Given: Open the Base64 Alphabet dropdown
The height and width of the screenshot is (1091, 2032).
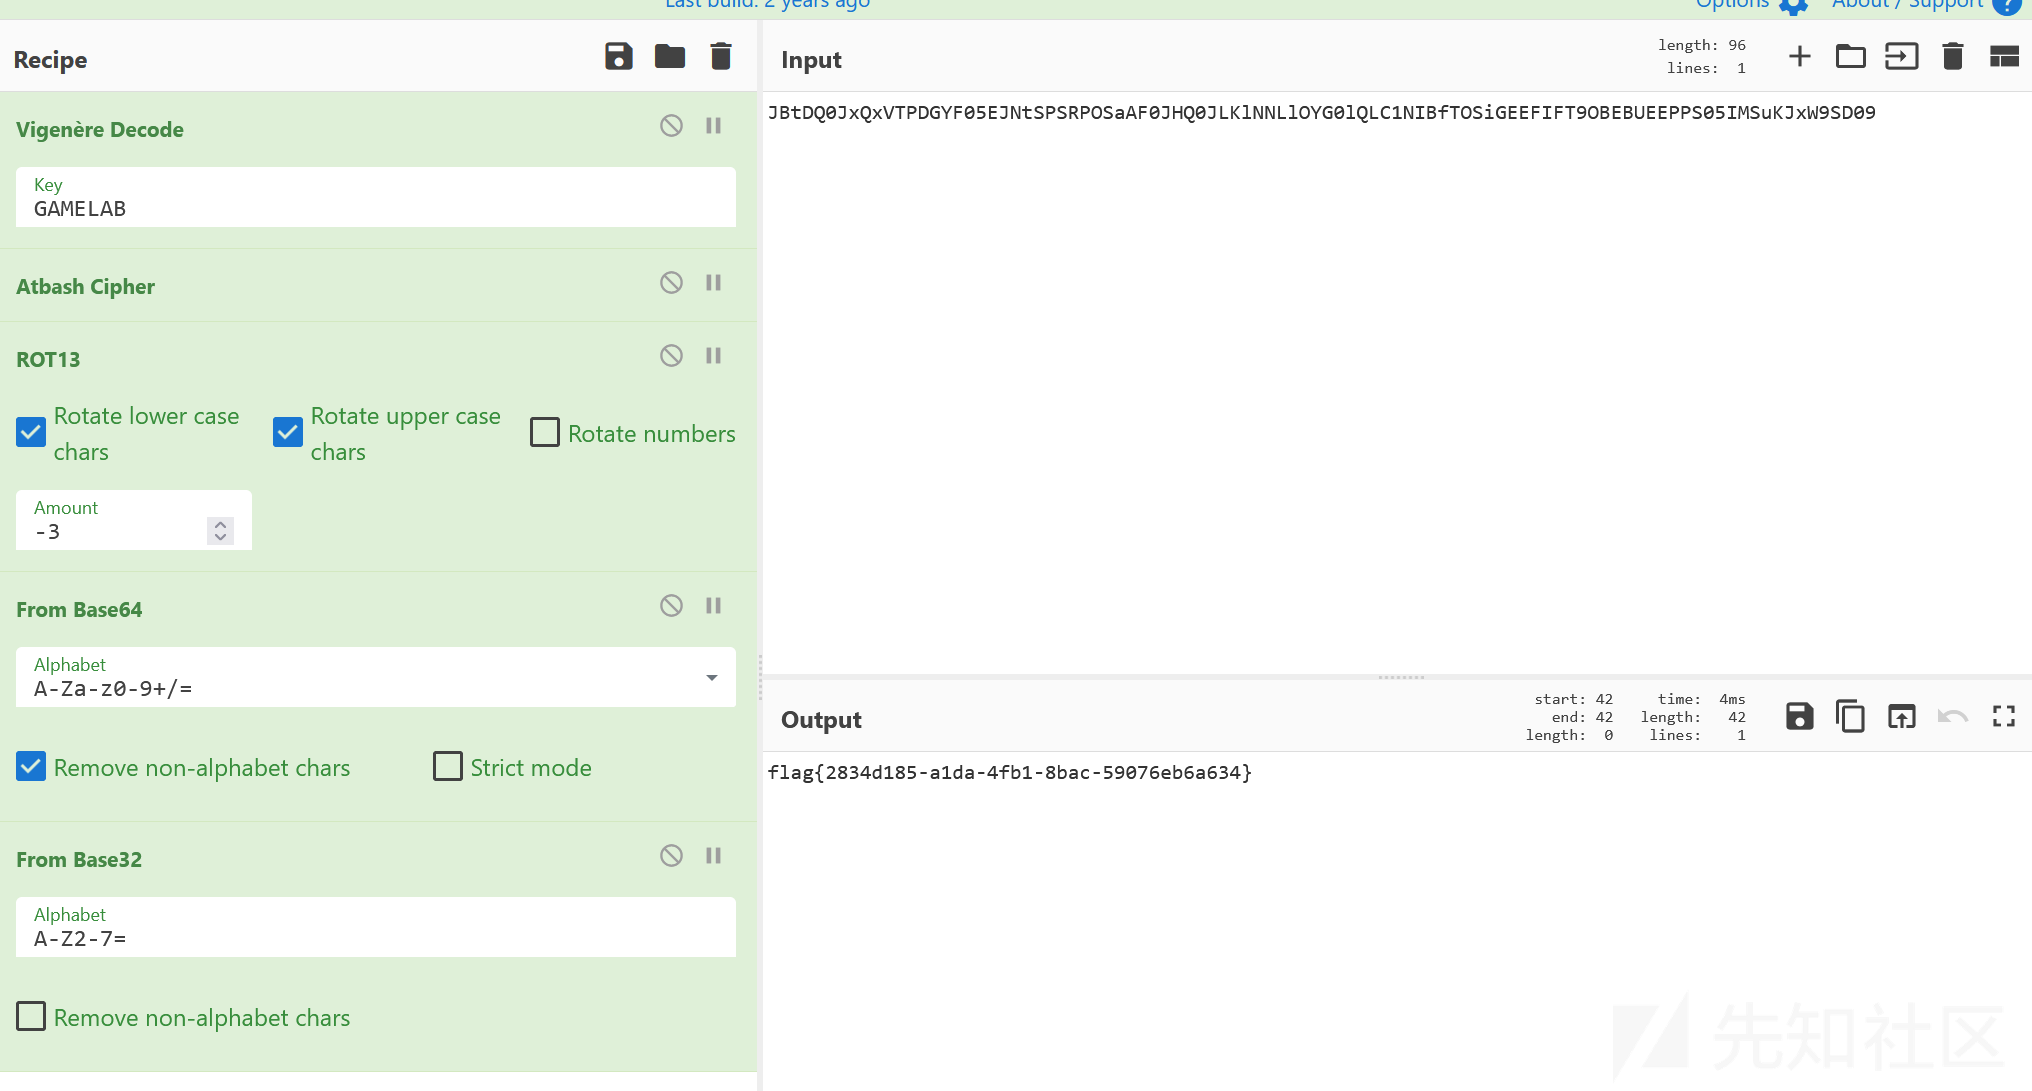Looking at the screenshot, I should tap(711, 678).
